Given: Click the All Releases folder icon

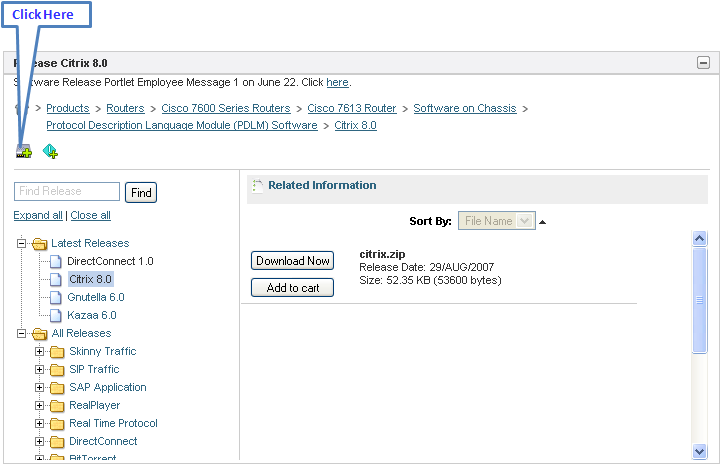Looking at the screenshot, I should 40,334.
